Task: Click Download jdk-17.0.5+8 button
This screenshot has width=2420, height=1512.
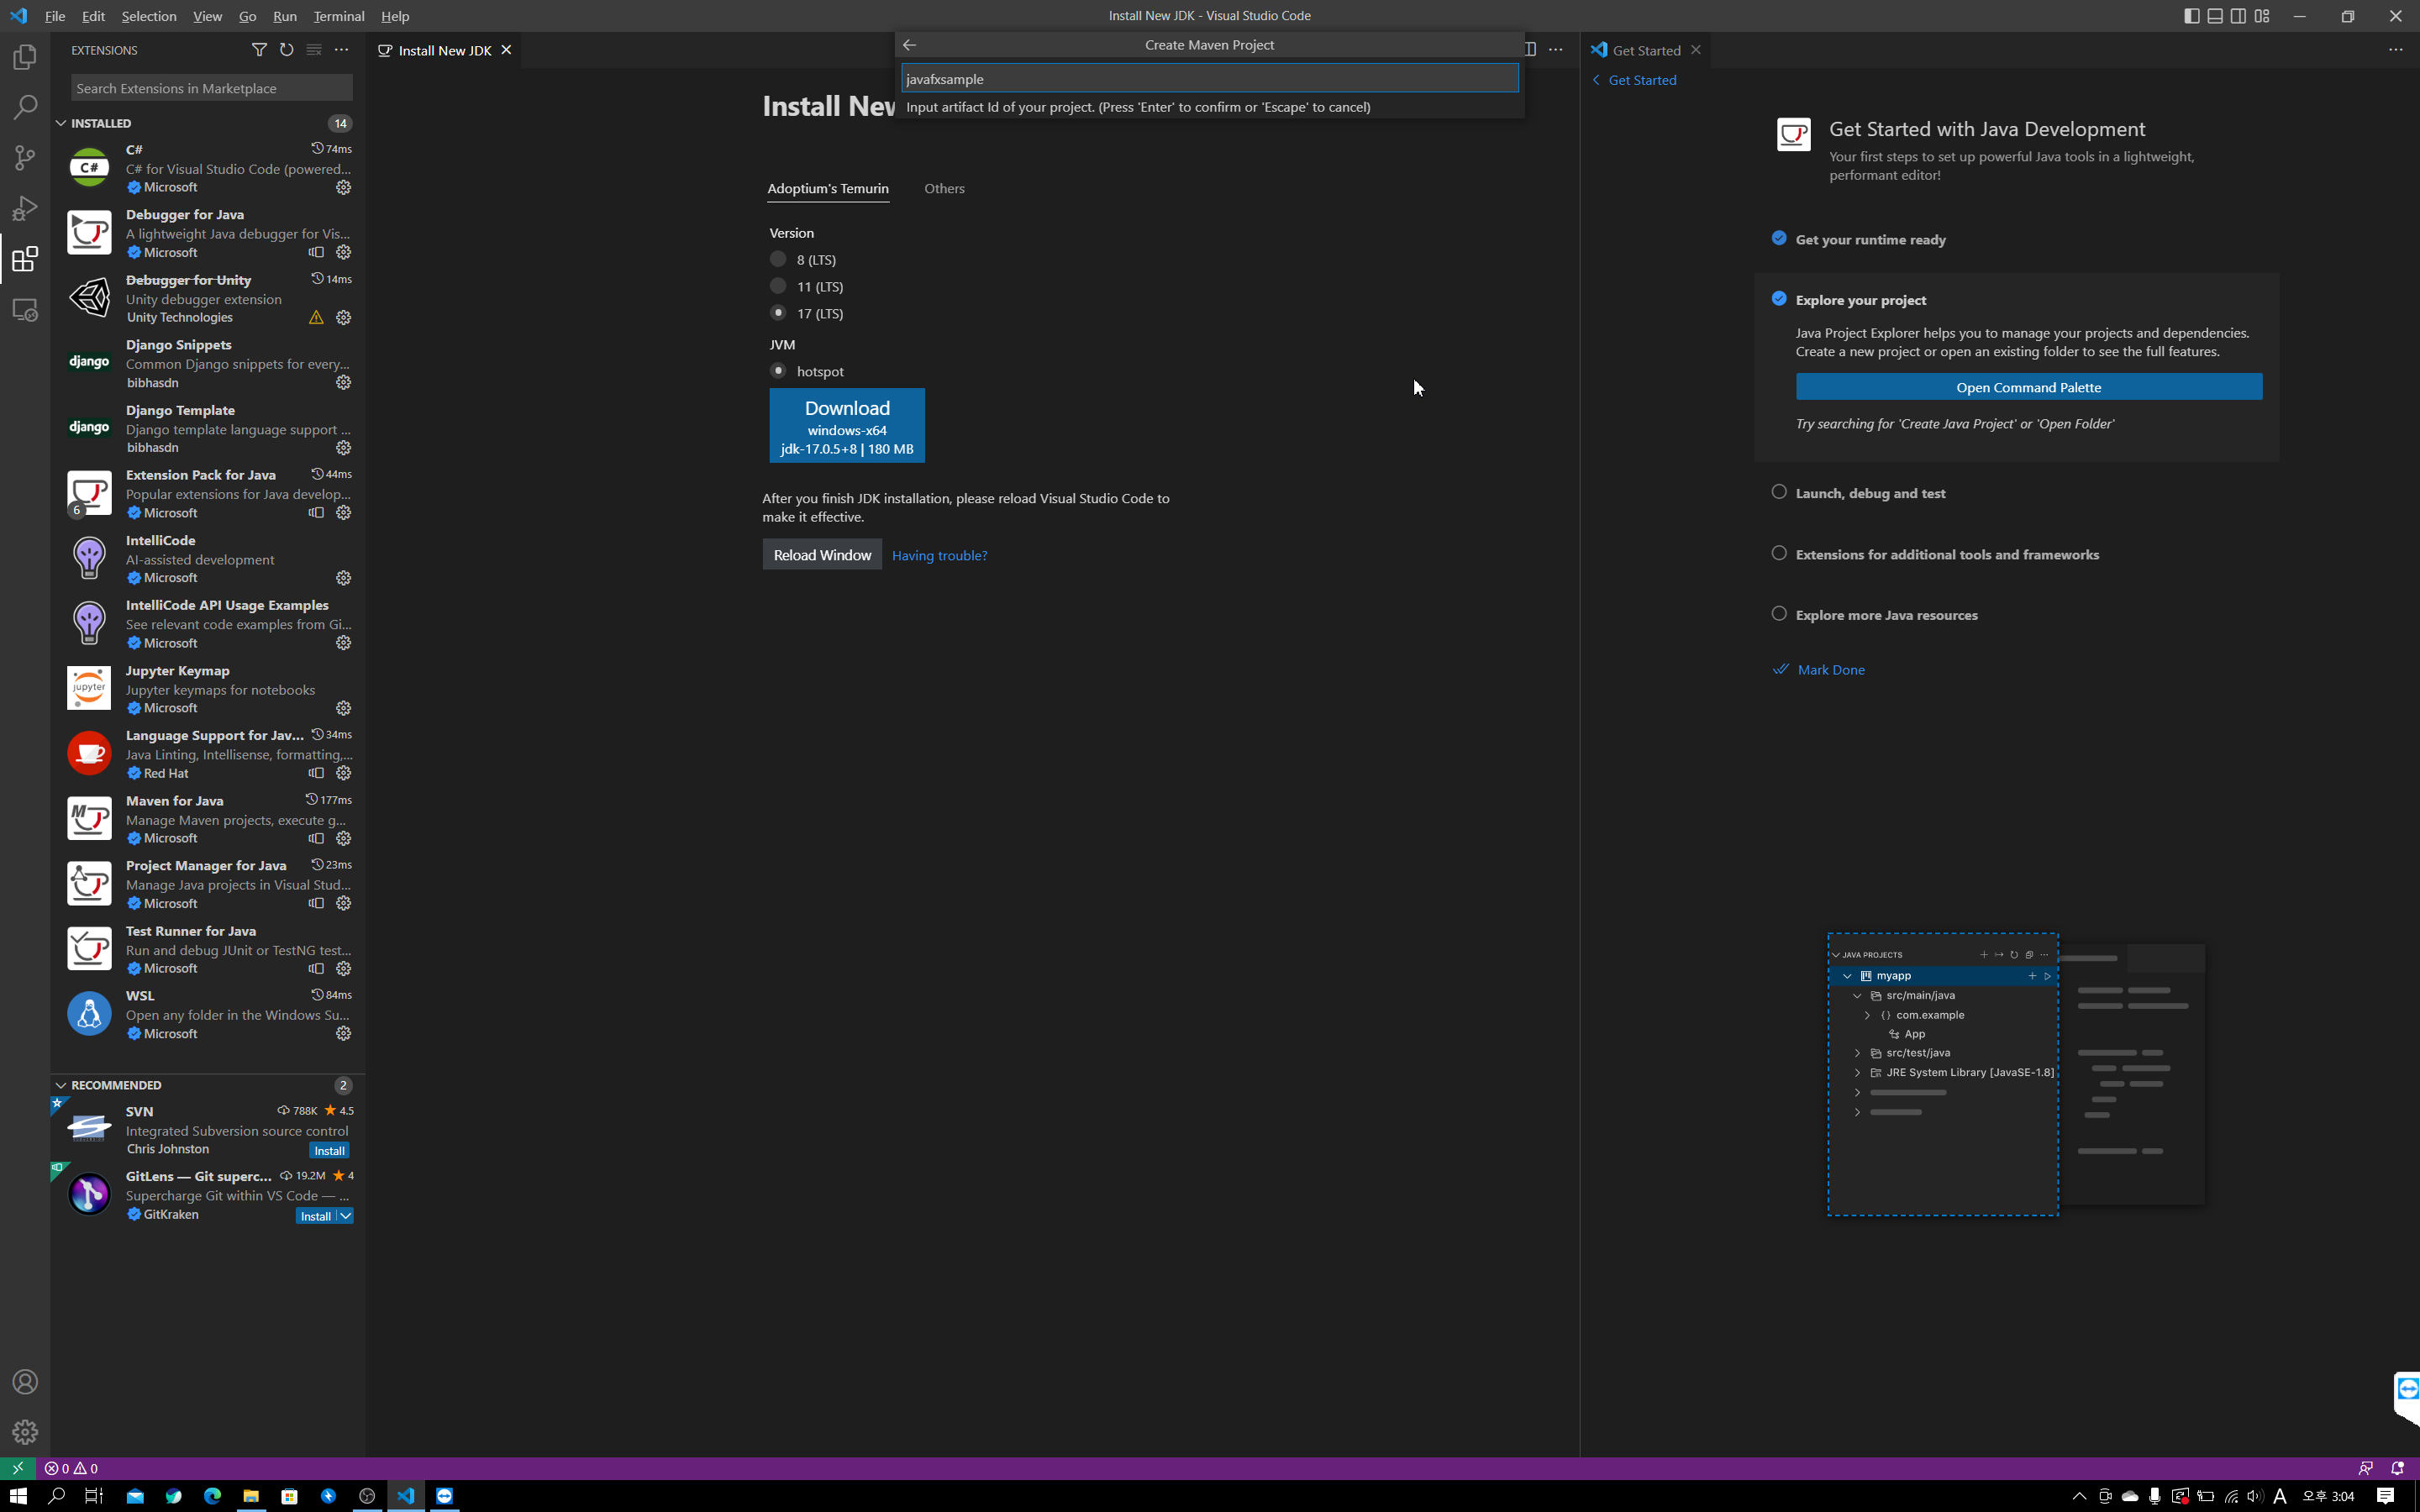Action: (847, 426)
